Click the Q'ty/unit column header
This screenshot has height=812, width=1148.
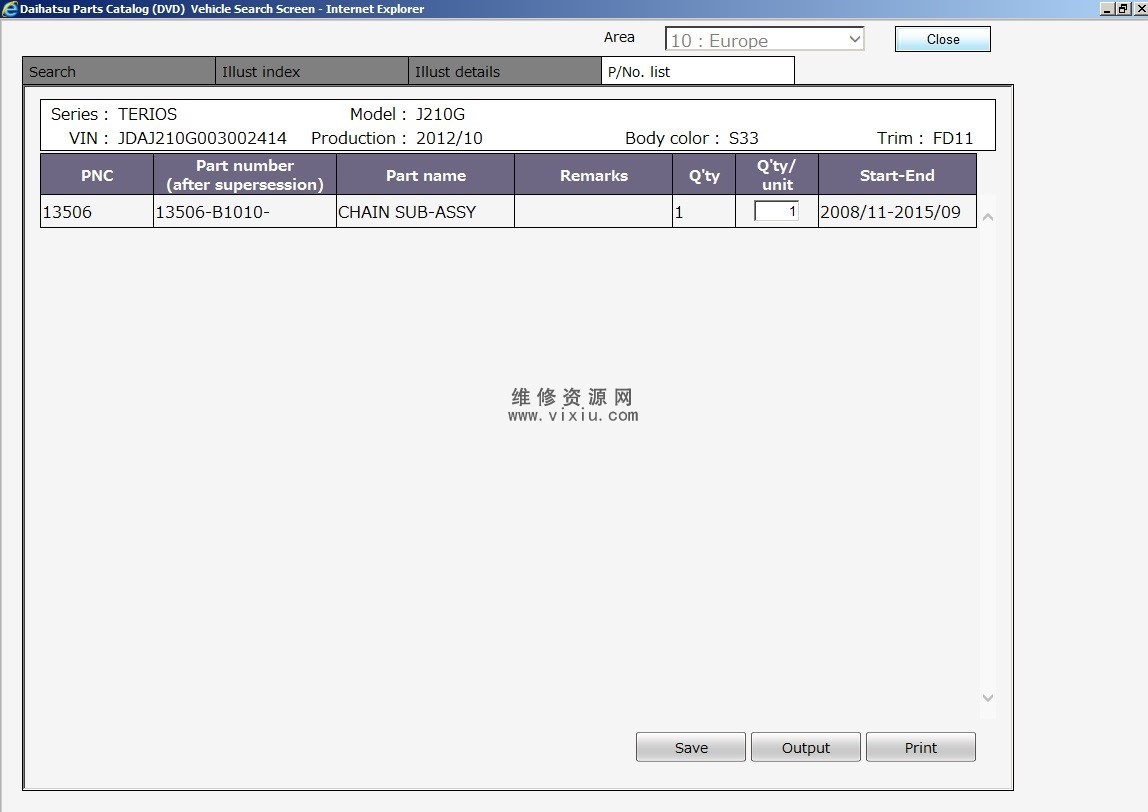tap(777, 175)
